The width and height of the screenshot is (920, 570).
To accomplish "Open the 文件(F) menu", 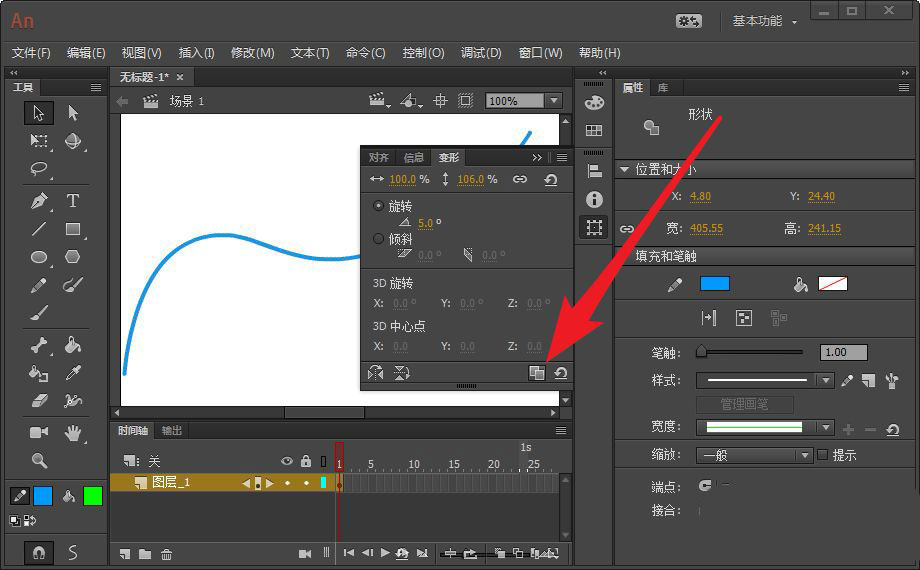I will [31, 53].
